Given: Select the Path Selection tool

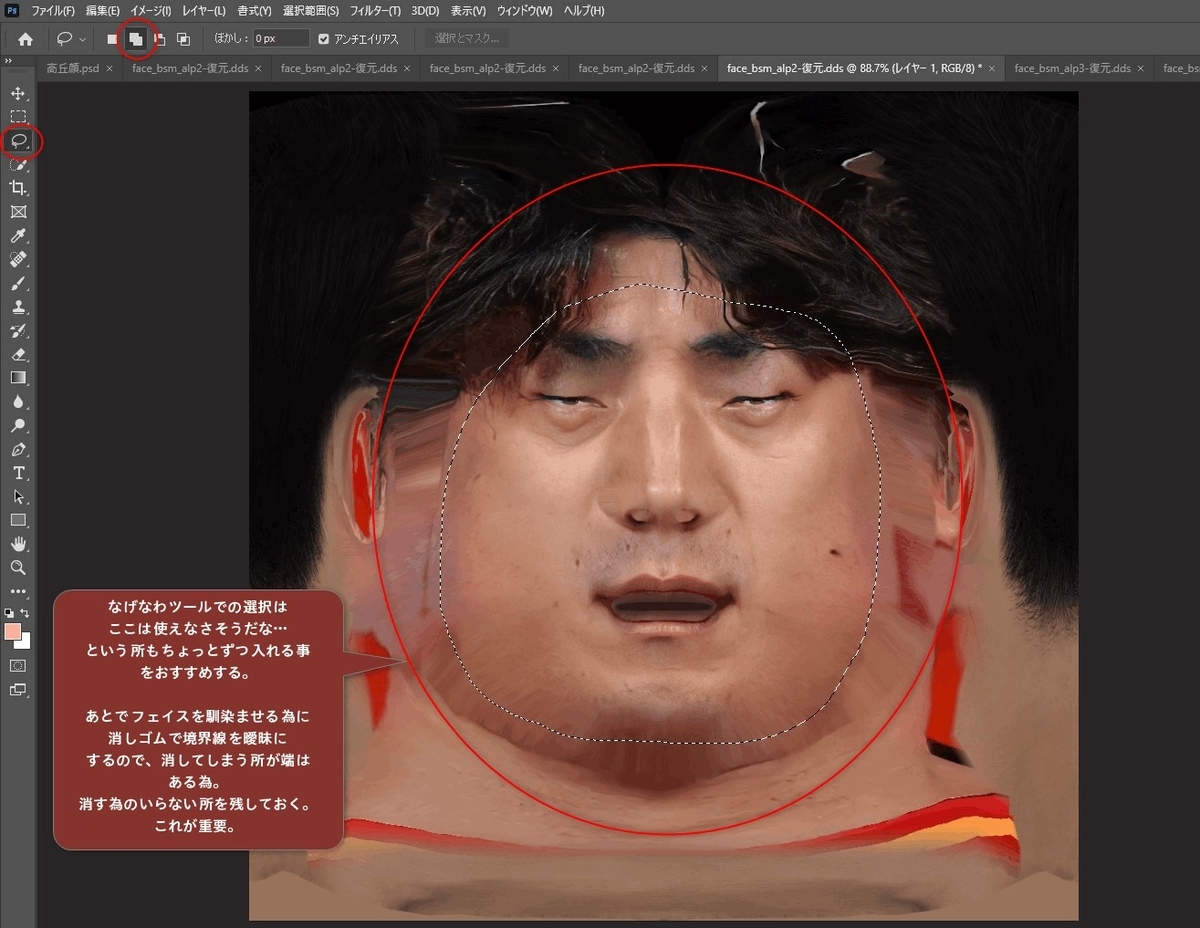Looking at the screenshot, I should click(18, 496).
